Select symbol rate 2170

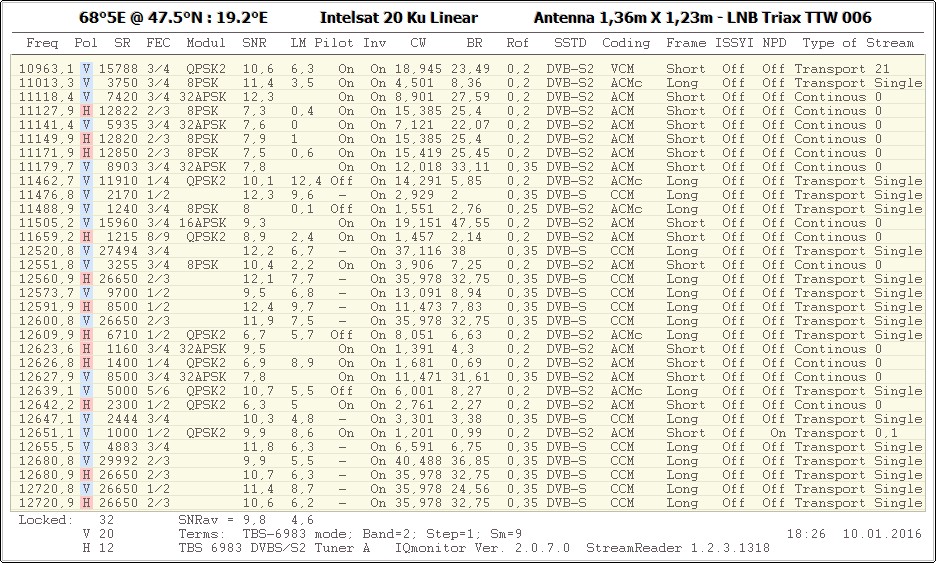[122, 195]
